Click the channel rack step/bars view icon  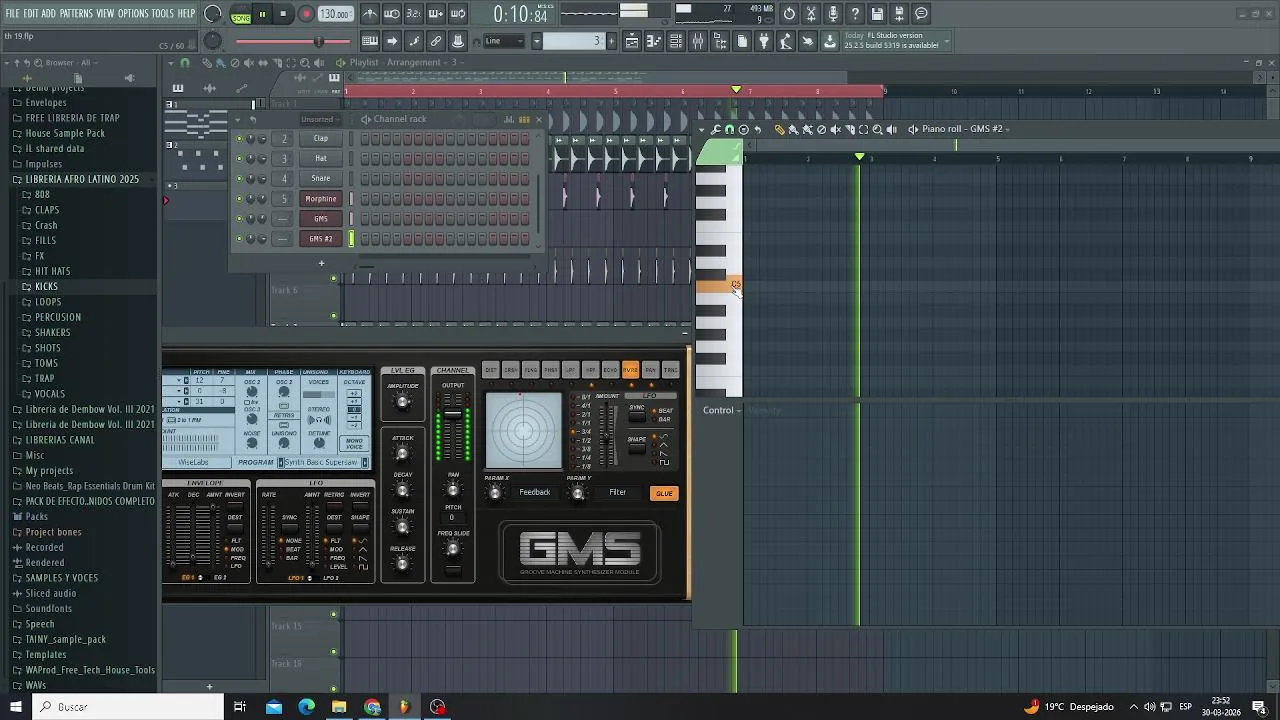pos(524,119)
